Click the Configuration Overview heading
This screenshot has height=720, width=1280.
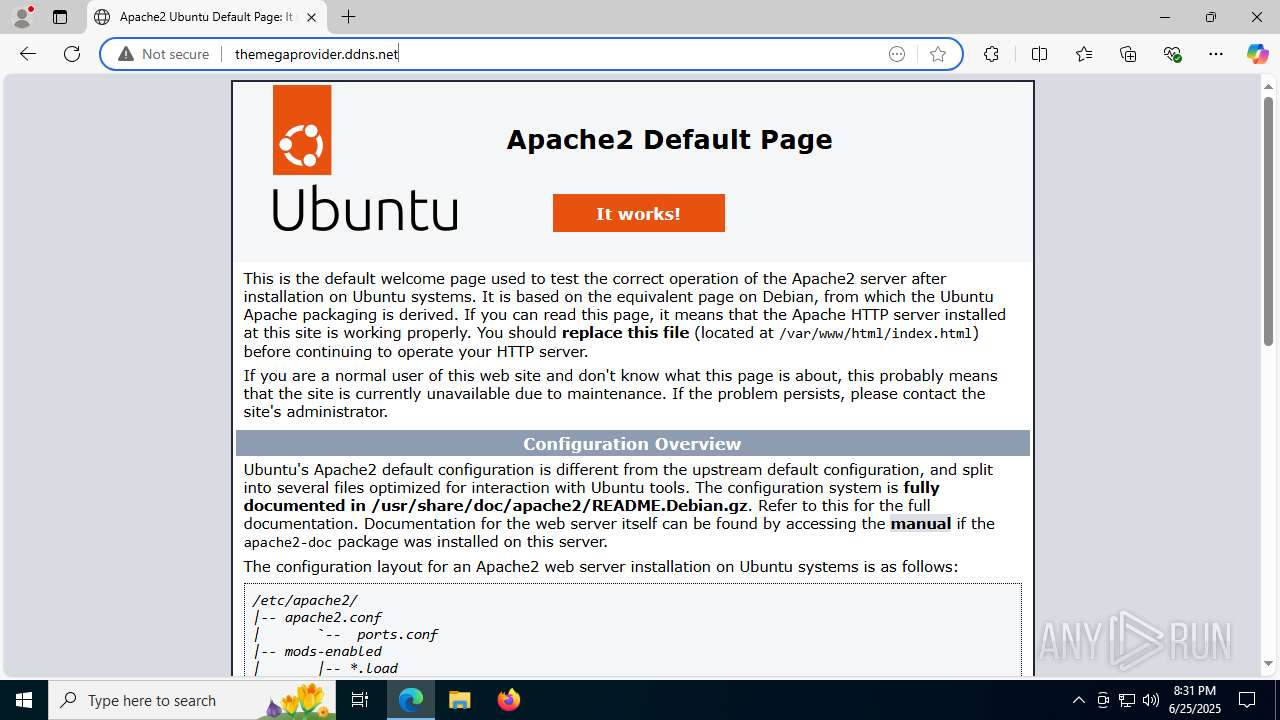632,444
